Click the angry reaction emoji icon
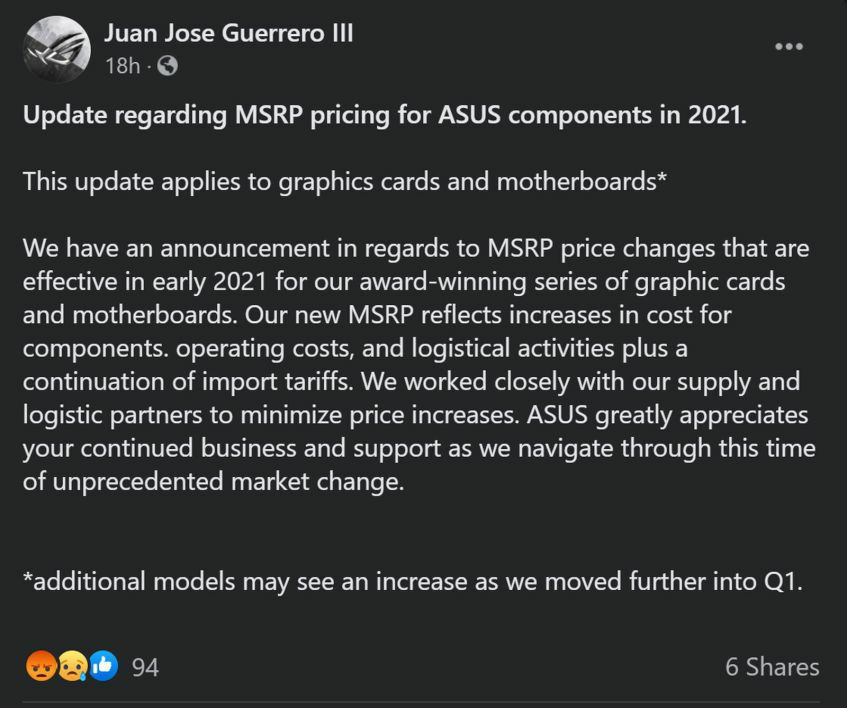 [41, 666]
